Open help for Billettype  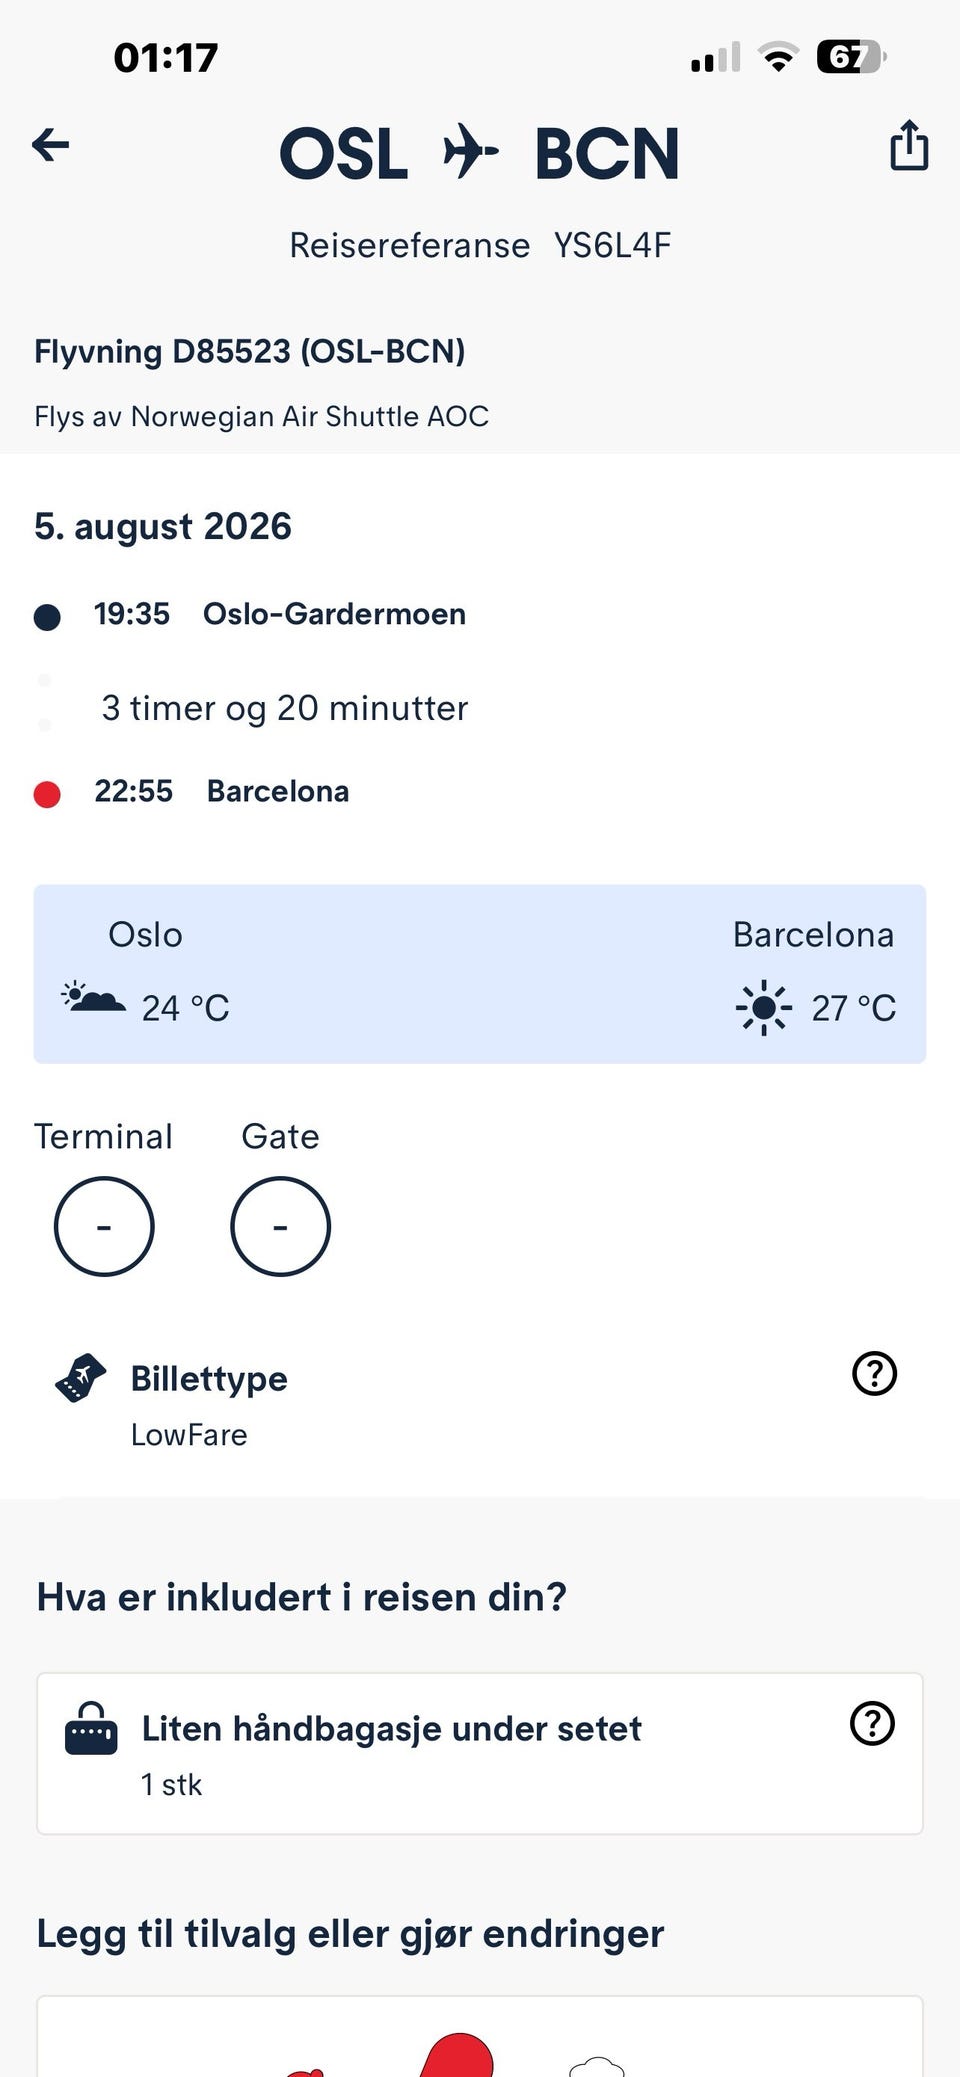[x=874, y=1373]
